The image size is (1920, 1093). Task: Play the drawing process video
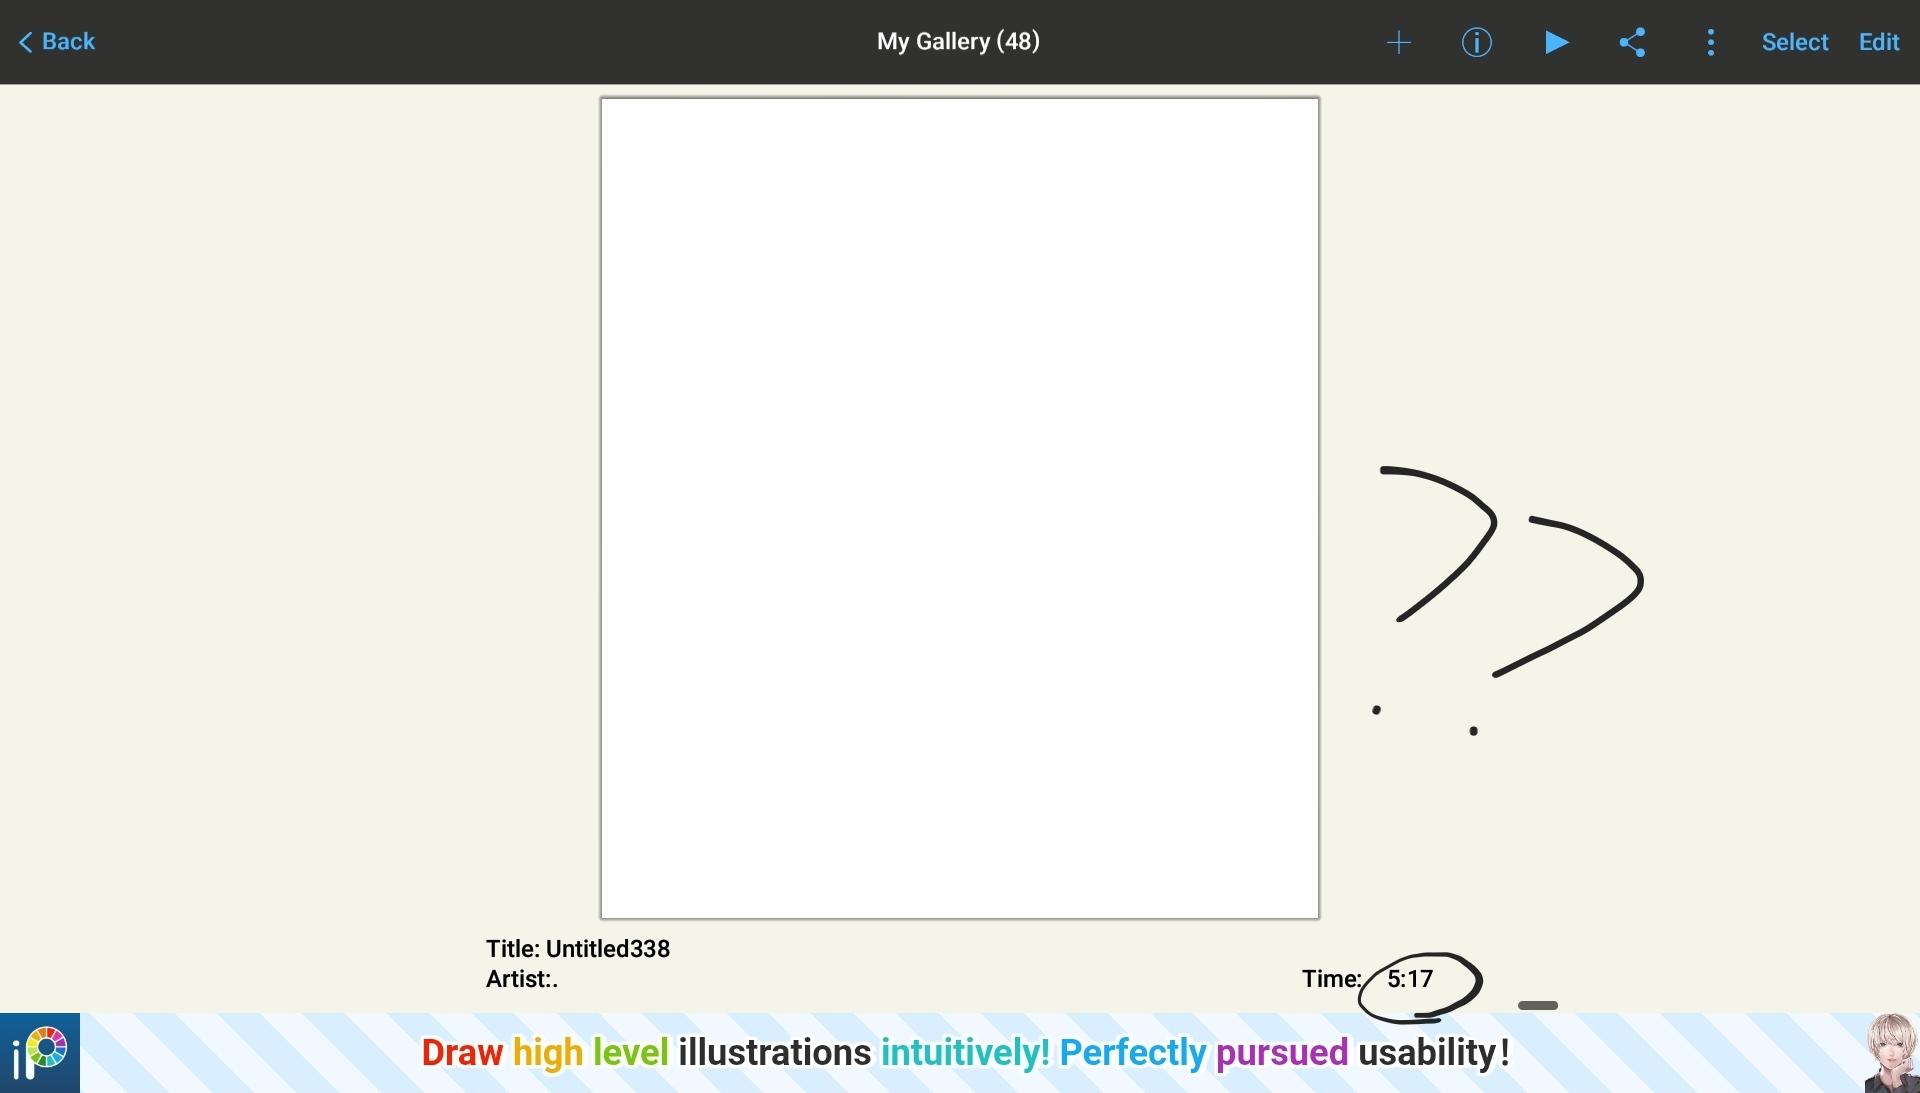coord(1556,42)
